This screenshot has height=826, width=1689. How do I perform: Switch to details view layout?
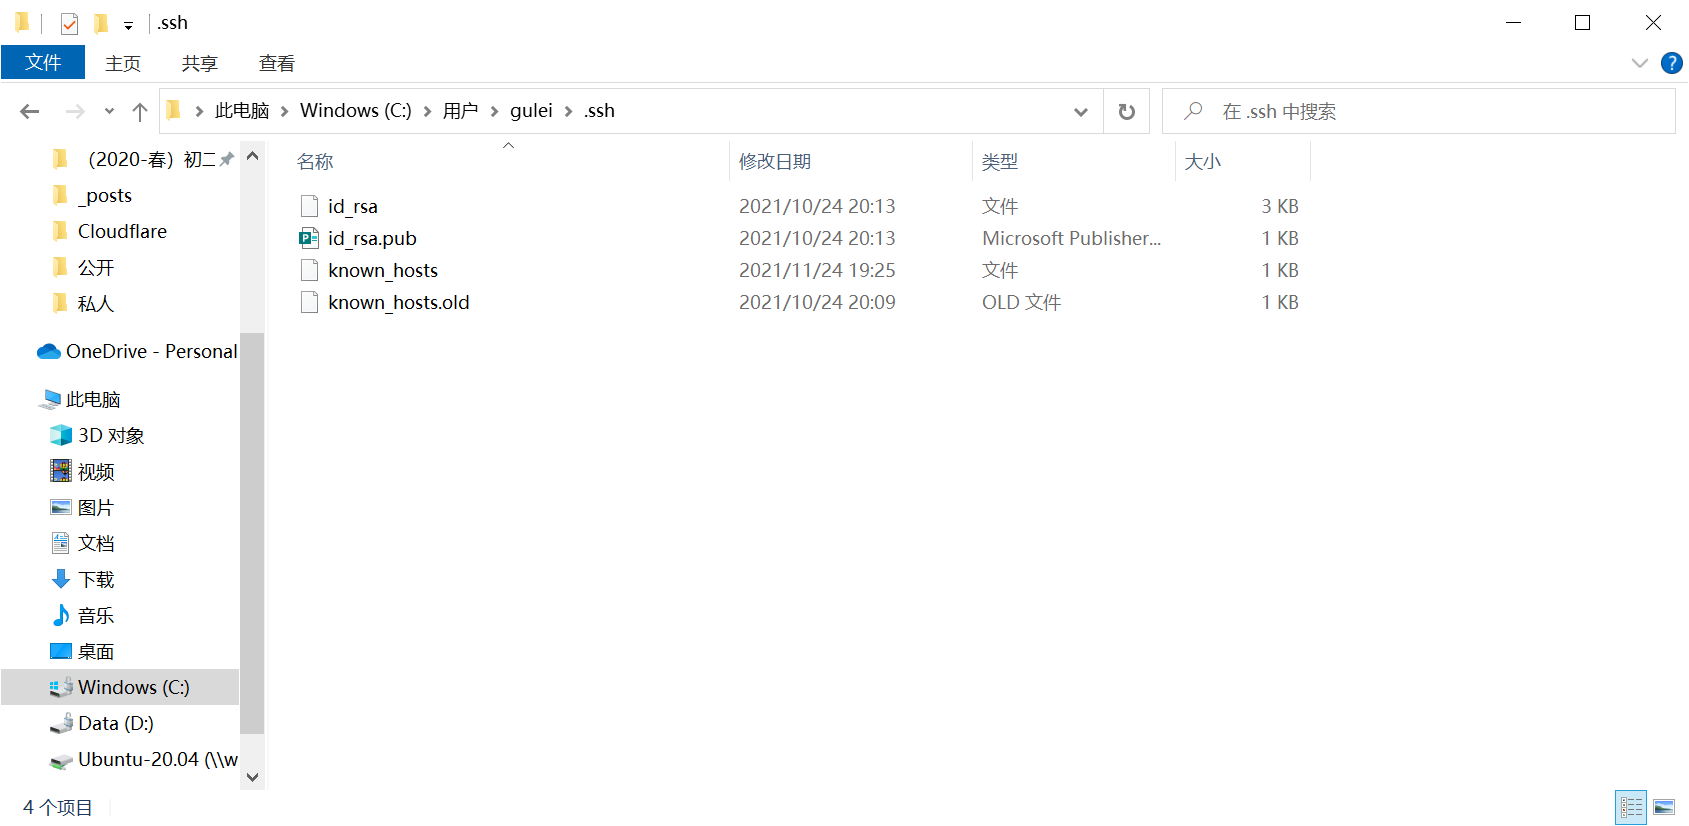(x=1631, y=807)
